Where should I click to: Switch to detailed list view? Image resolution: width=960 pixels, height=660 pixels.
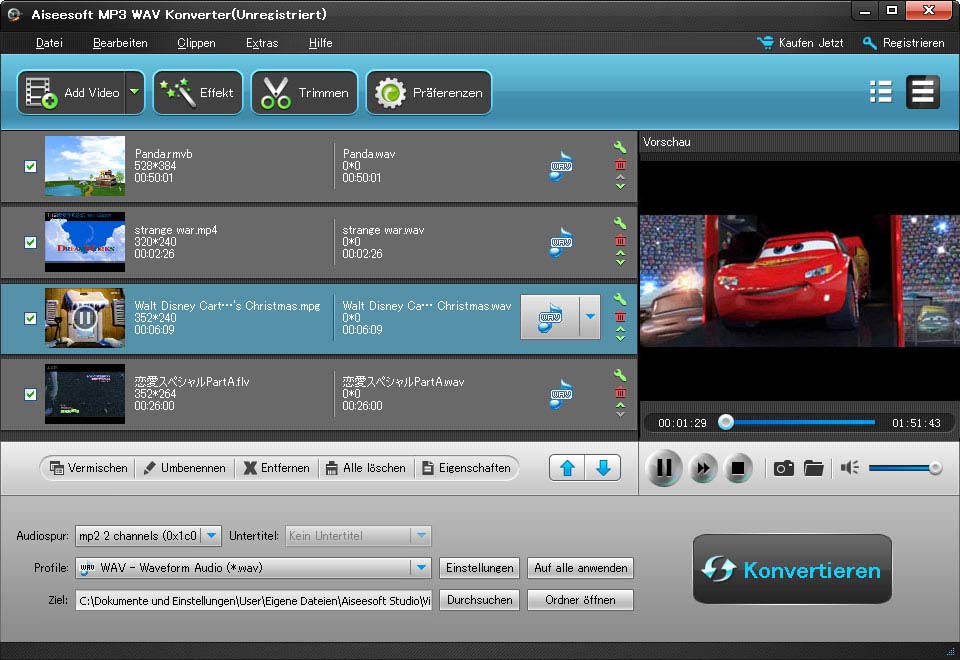tap(923, 92)
